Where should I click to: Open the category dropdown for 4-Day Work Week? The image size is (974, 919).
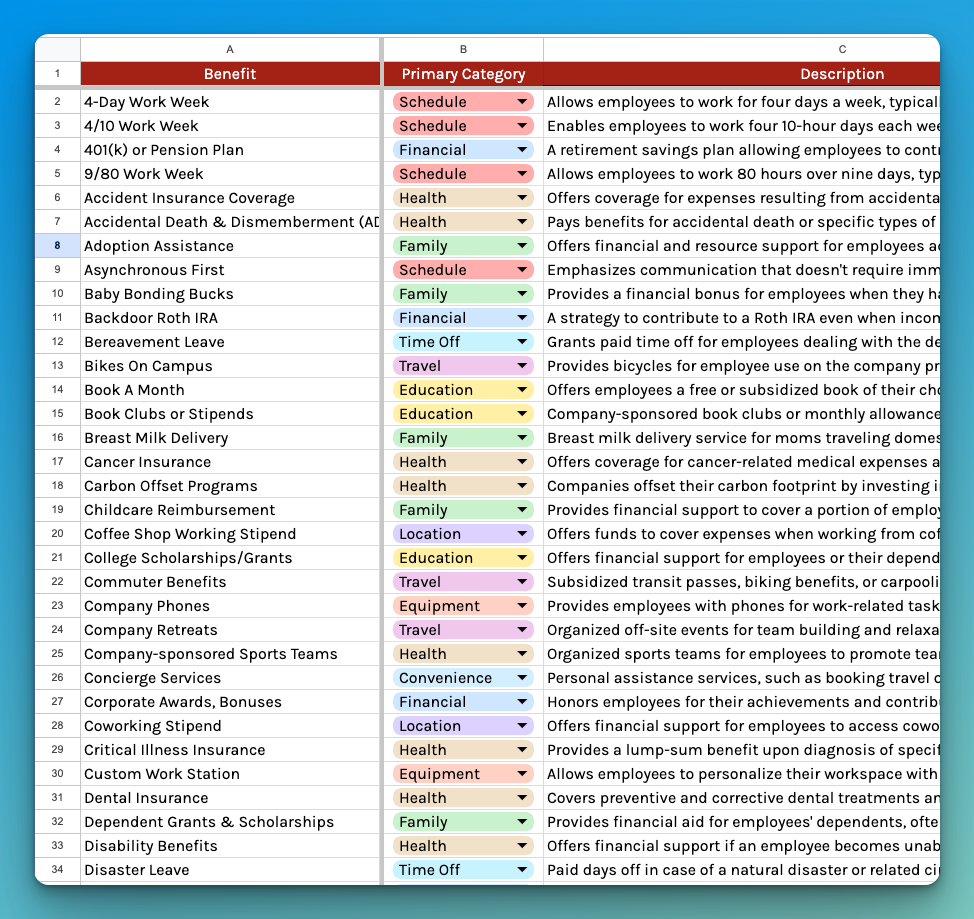[x=522, y=102]
